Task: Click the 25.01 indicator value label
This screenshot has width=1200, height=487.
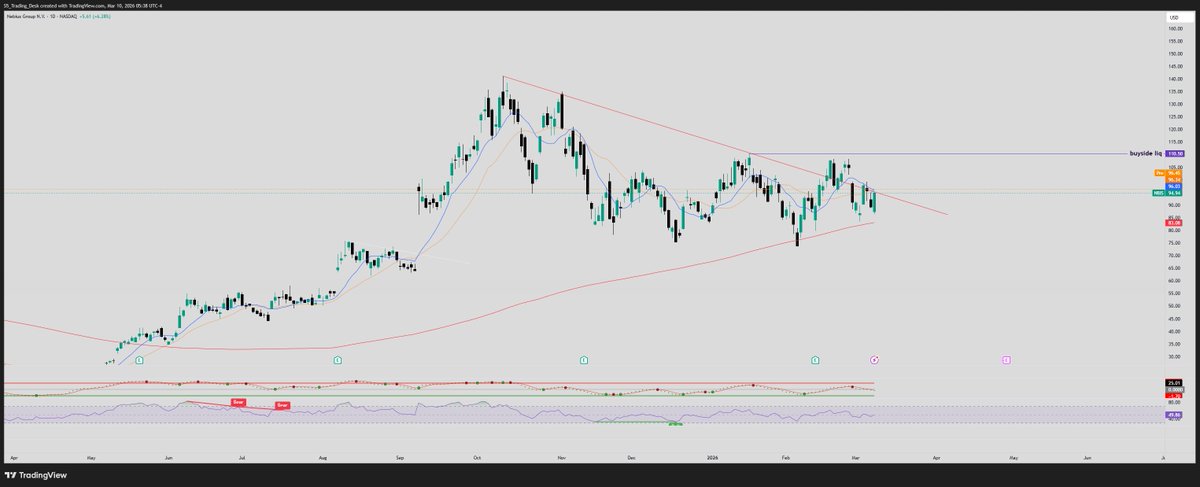Action: tap(1174, 383)
